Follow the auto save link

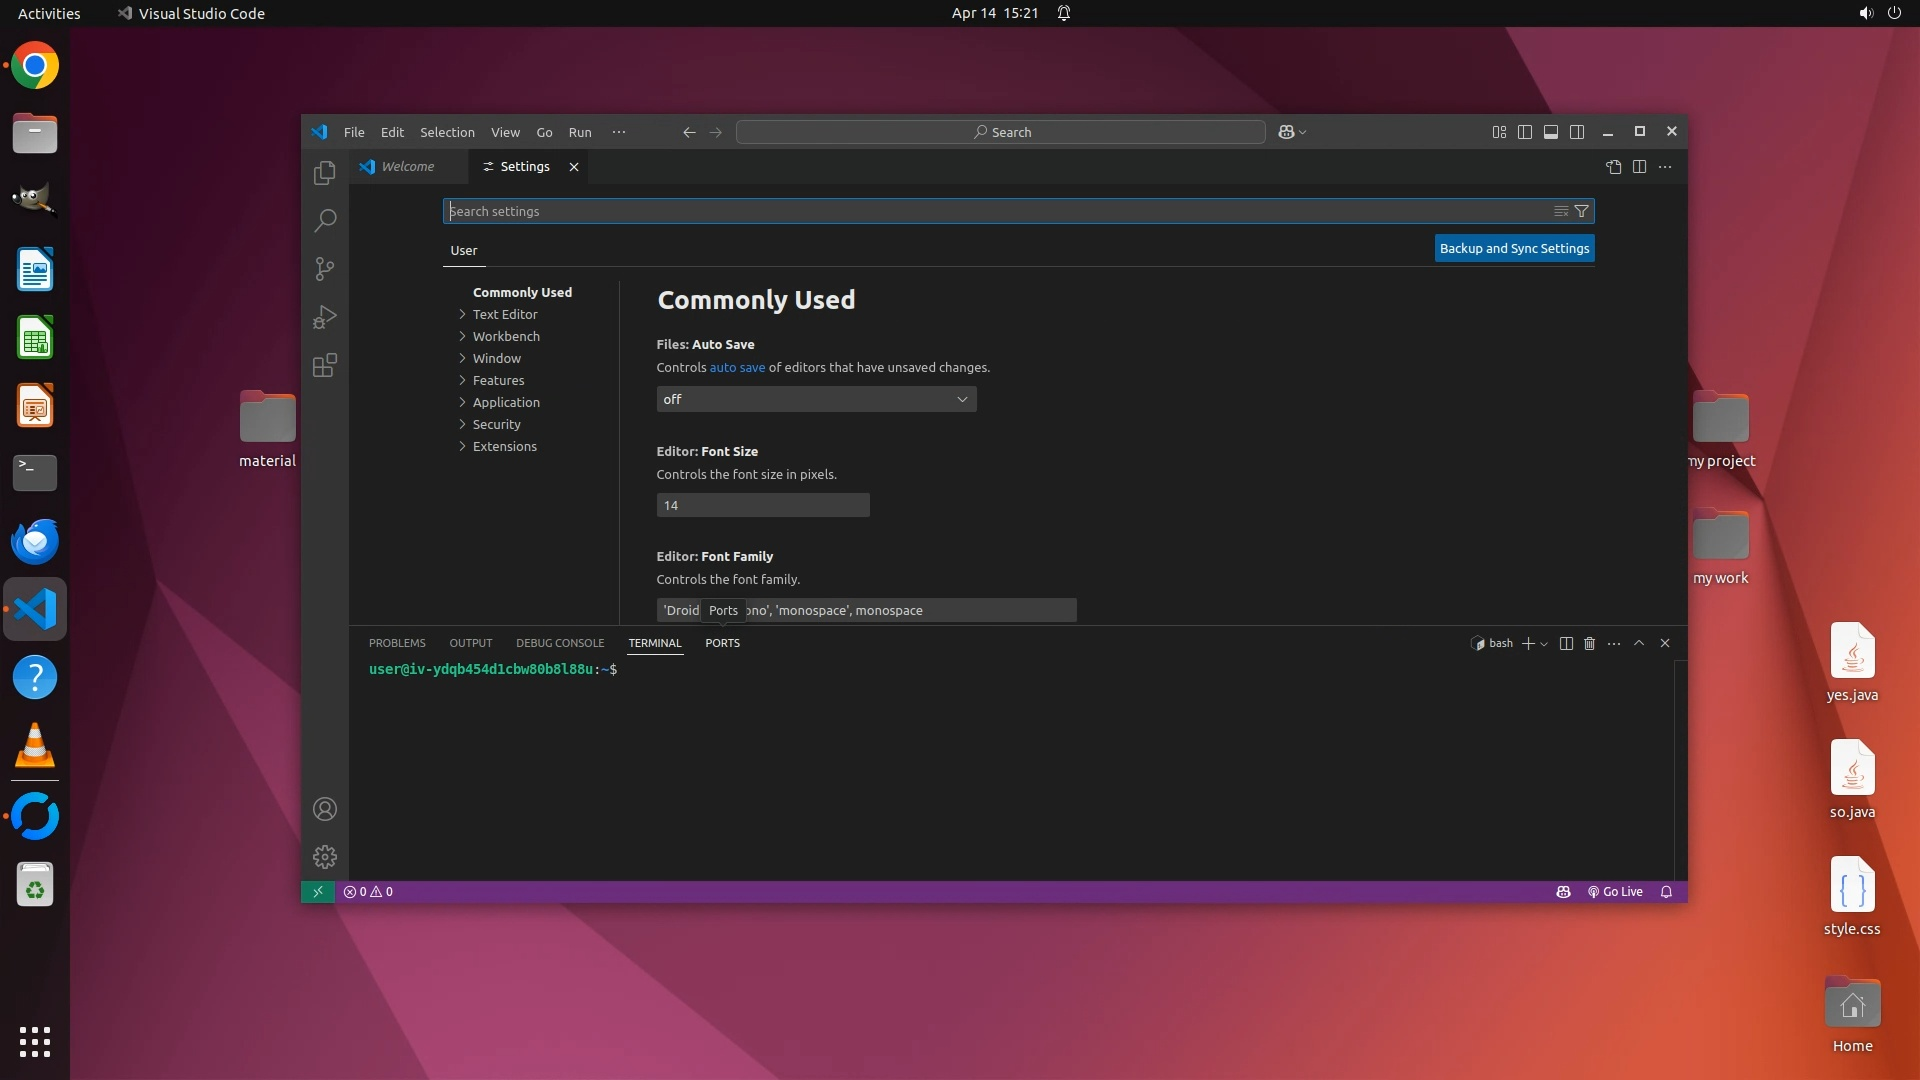[737, 367]
